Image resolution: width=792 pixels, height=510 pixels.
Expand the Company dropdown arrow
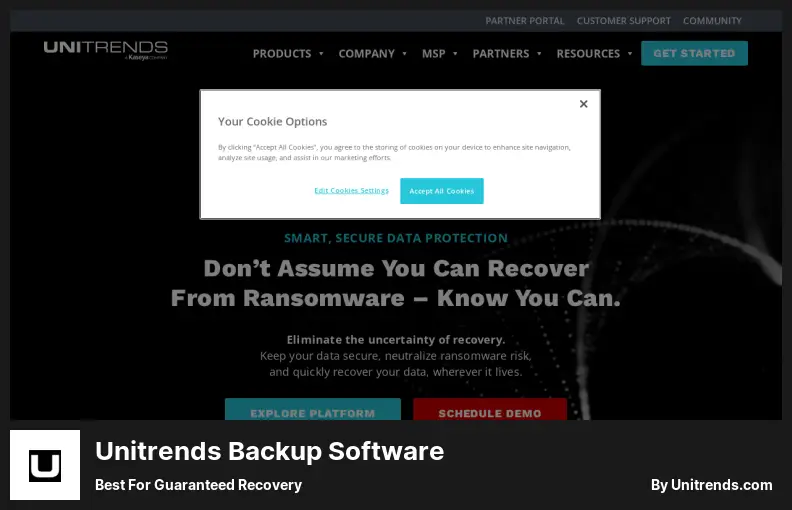tap(404, 54)
